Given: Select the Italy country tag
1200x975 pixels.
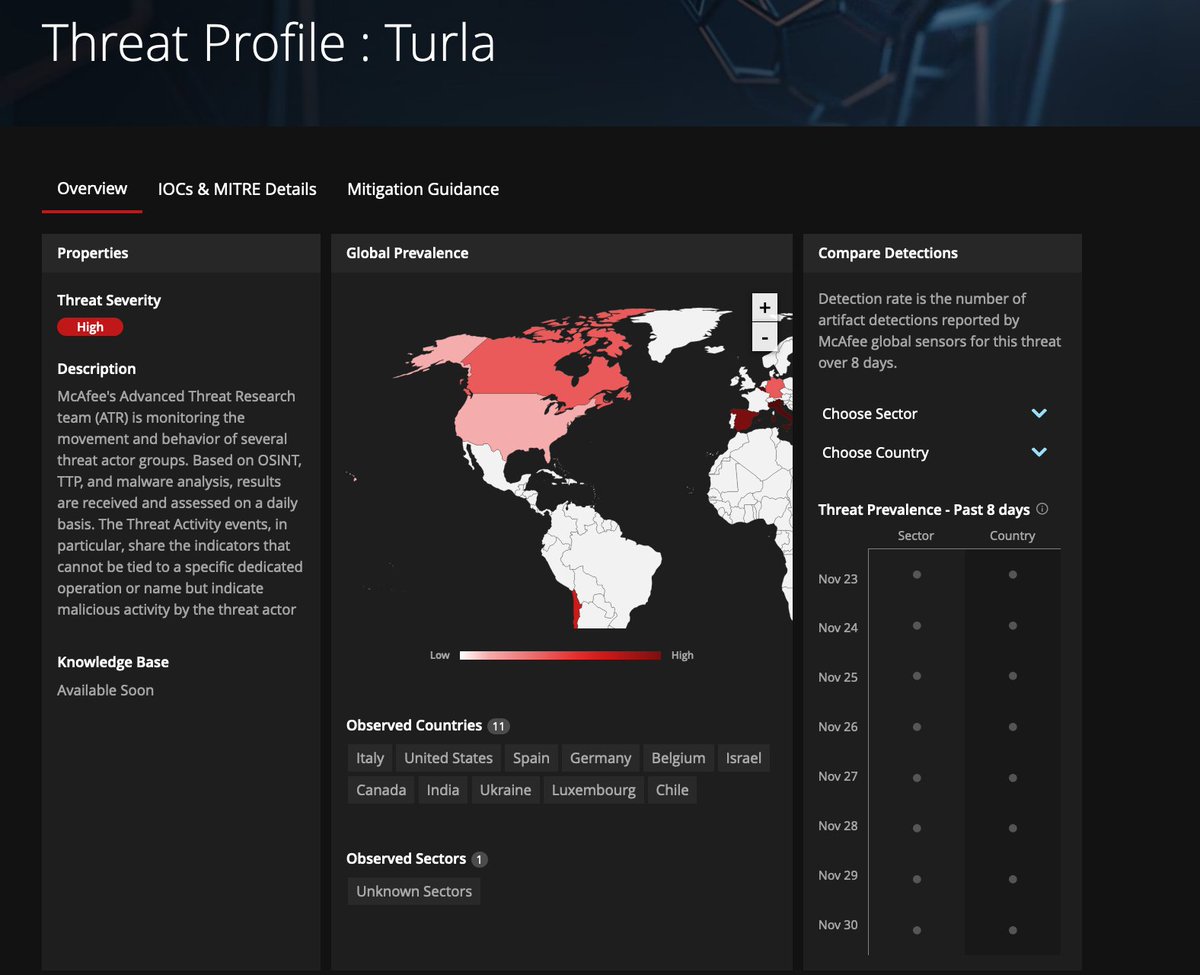Looking at the screenshot, I should 370,758.
